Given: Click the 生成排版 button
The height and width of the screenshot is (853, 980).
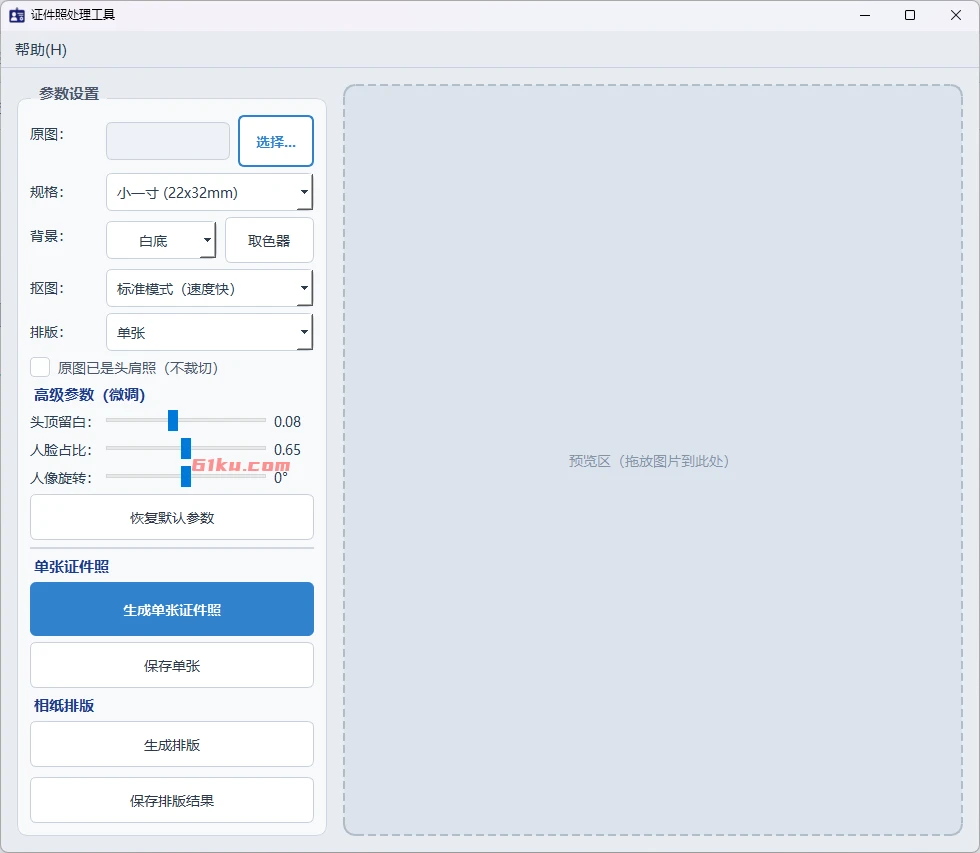Looking at the screenshot, I should (x=172, y=744).
